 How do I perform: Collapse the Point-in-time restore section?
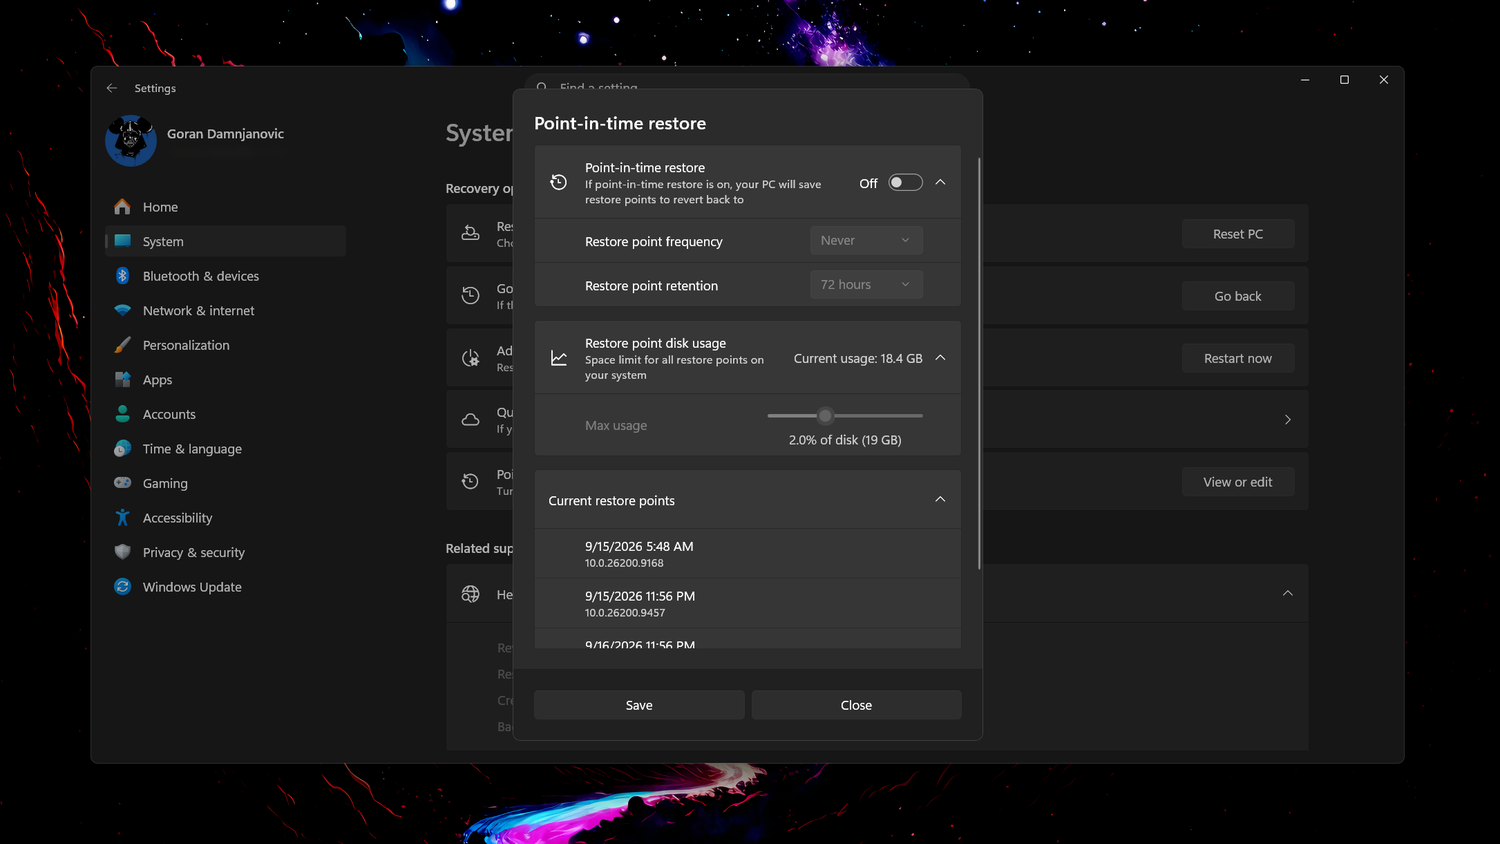coord(940,183)
